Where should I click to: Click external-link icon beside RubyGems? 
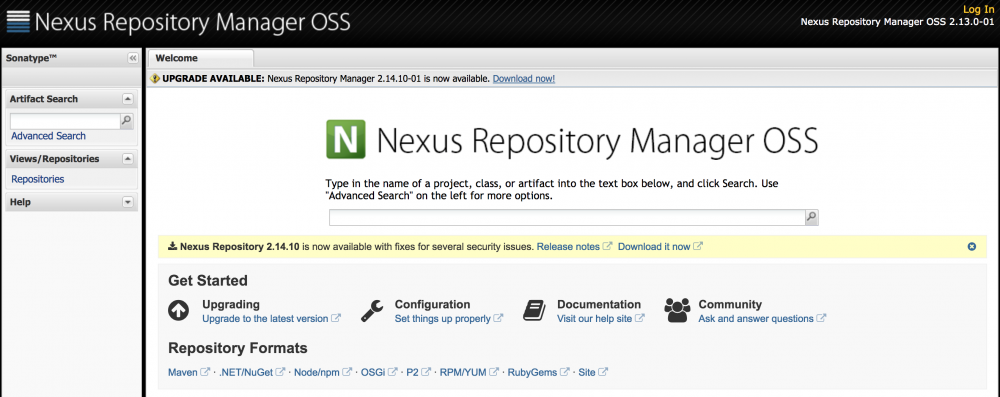564,372
